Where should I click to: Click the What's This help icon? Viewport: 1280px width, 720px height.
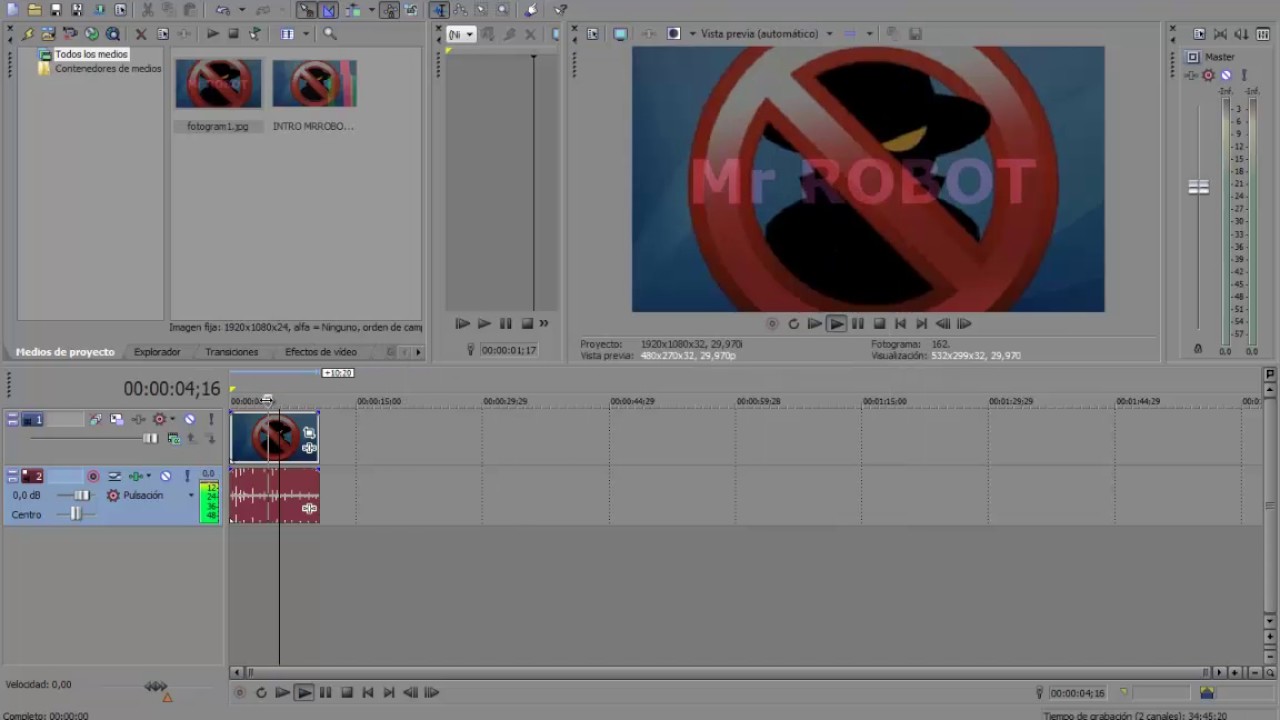pyautogui.click(x=561, y=10)
